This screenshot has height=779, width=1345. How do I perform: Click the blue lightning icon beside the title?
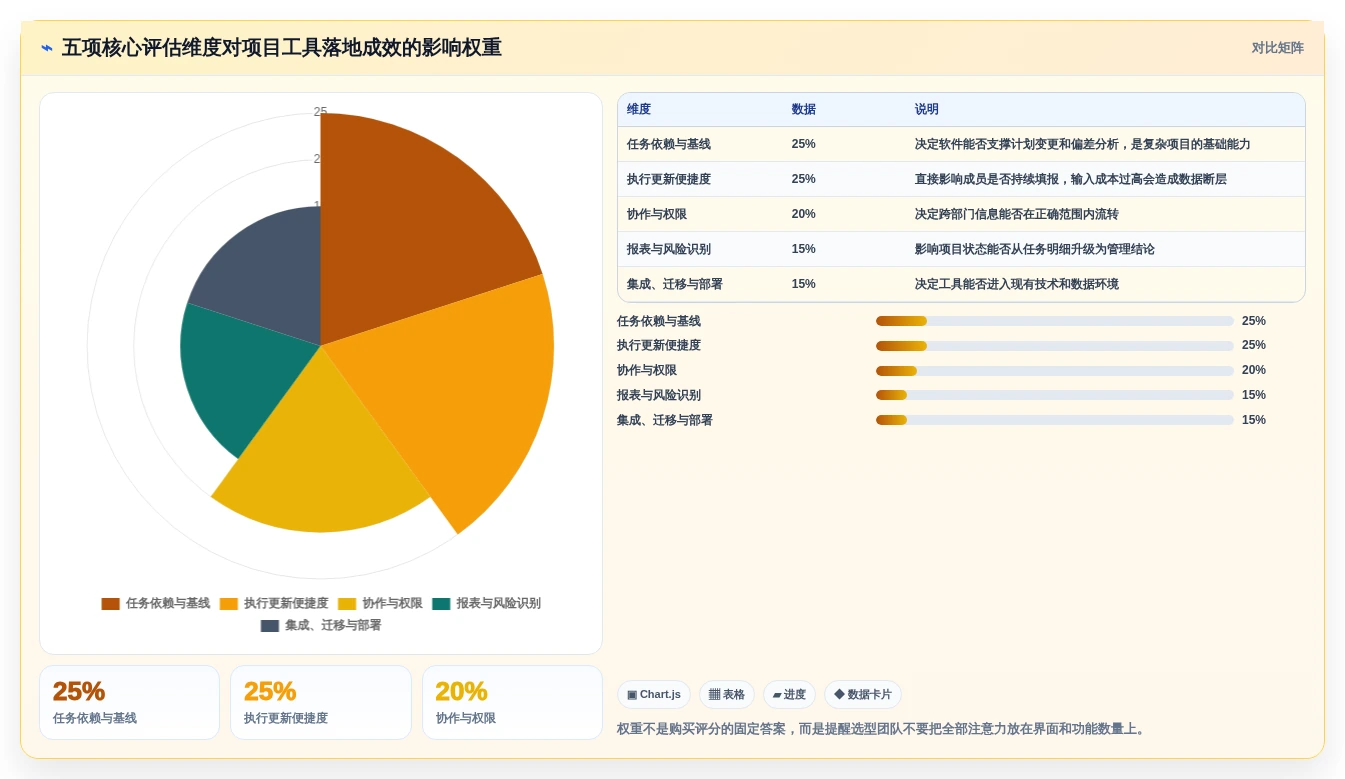coord(47,48)
